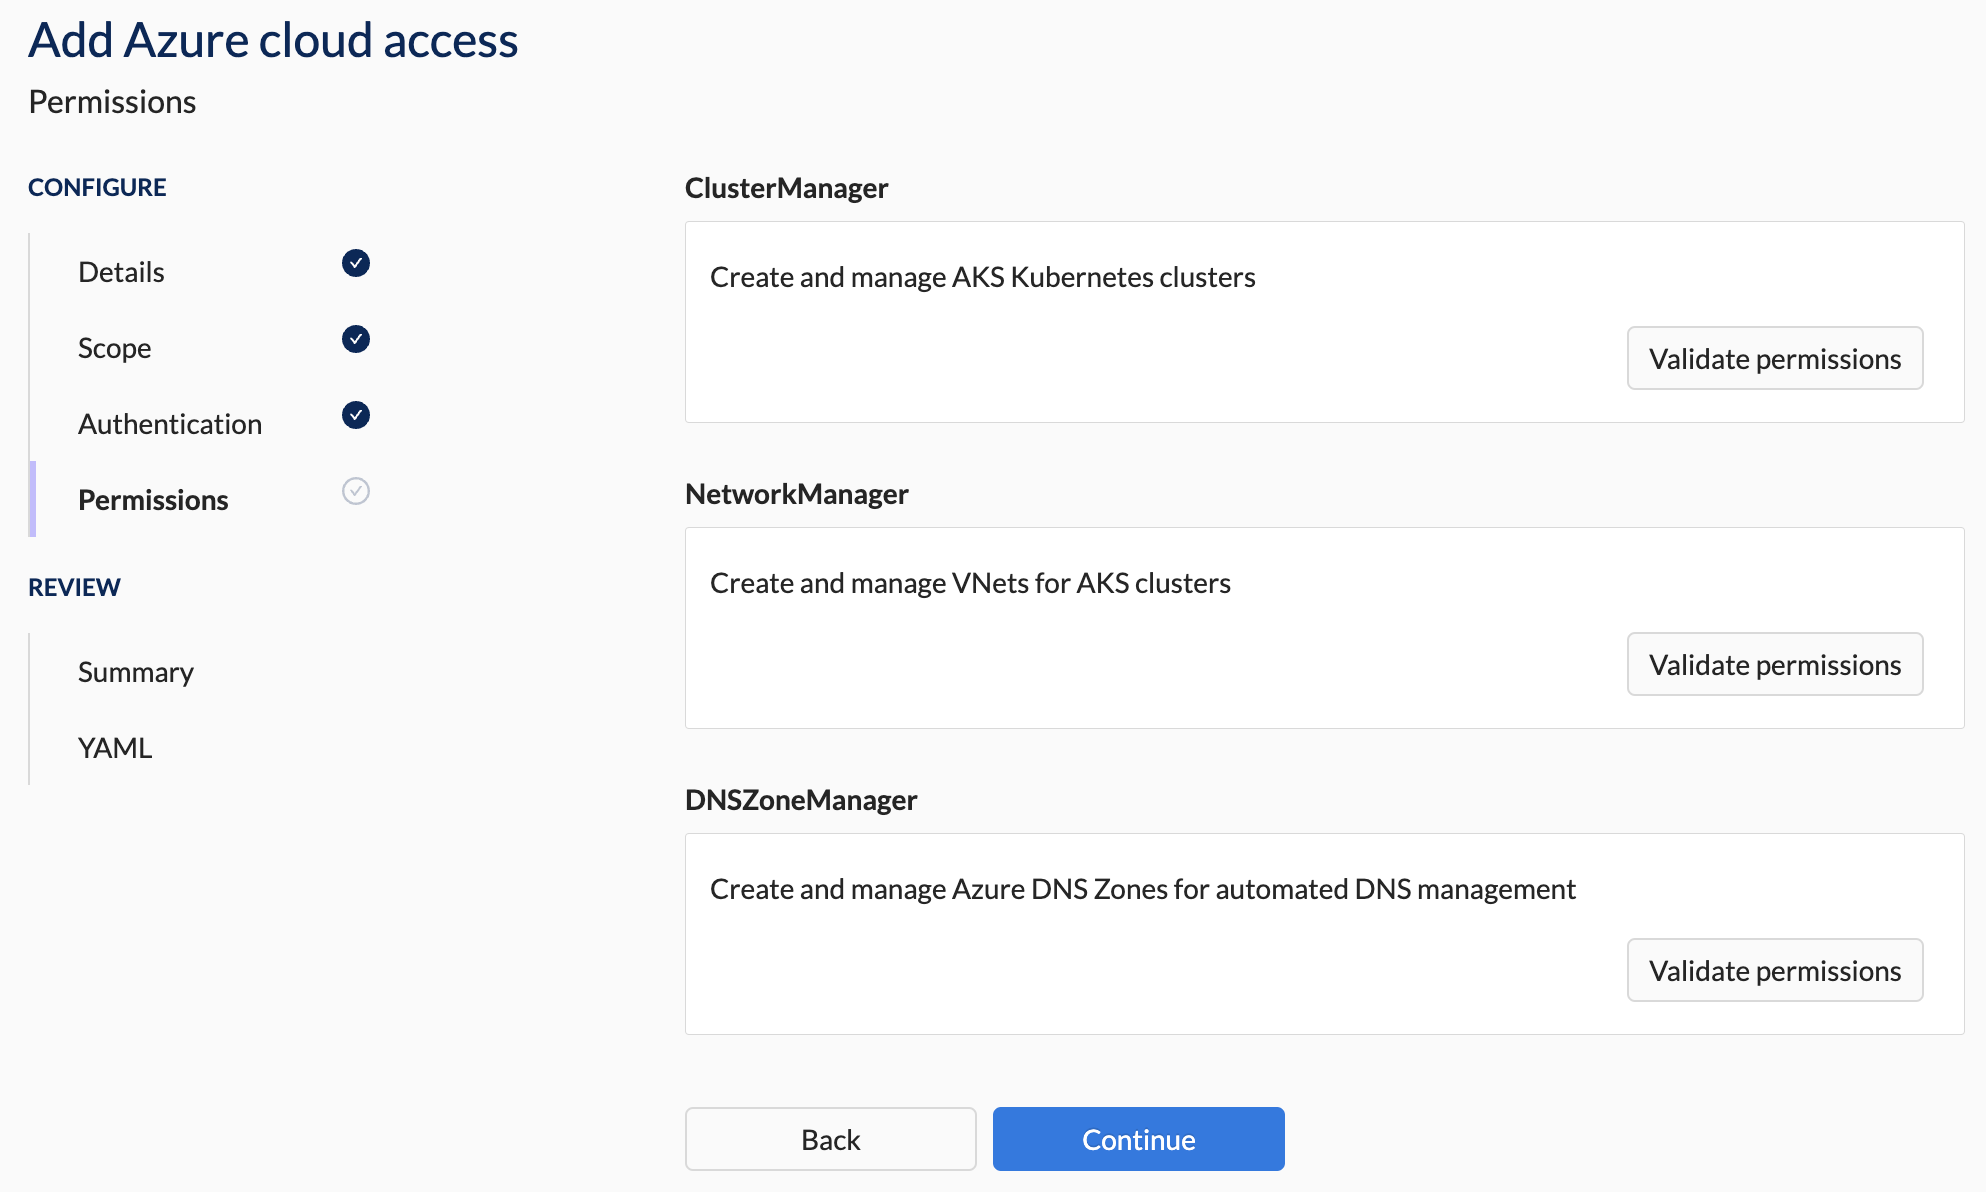The image size is (1986, 1192).
Task: Click the 'Add Azure cloud access' title
Action: tap(273, 40)
